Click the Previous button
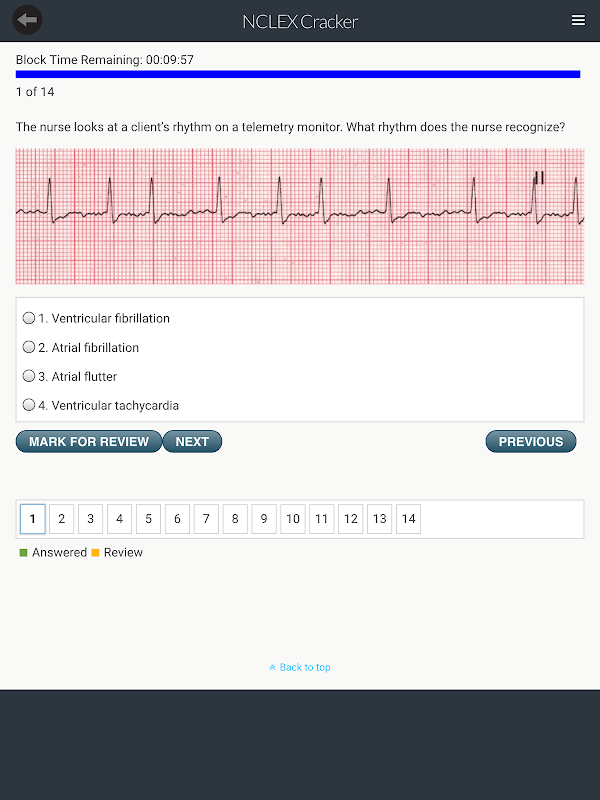Screen dimensions: 600x800 (531, 441)
